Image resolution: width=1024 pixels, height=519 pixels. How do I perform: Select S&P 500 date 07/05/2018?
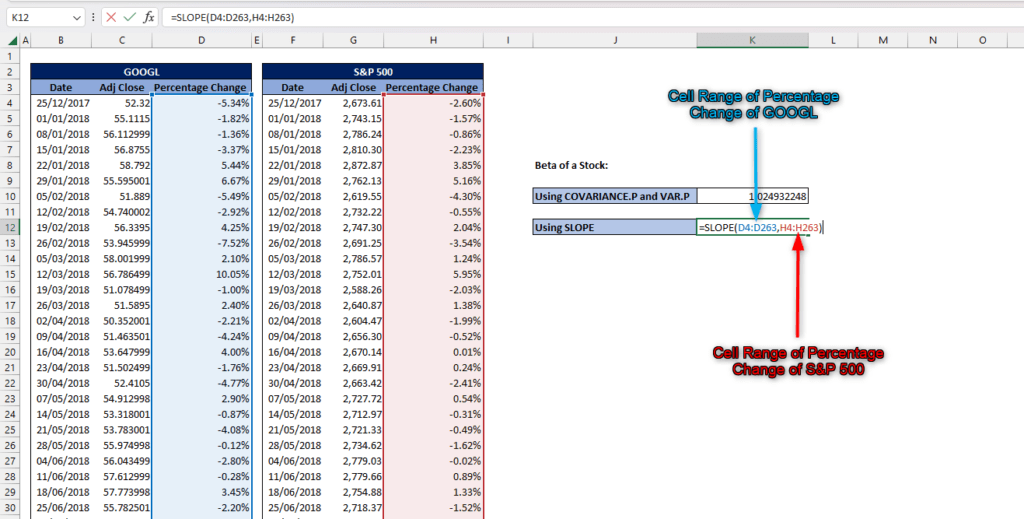[x=293, y=398]
